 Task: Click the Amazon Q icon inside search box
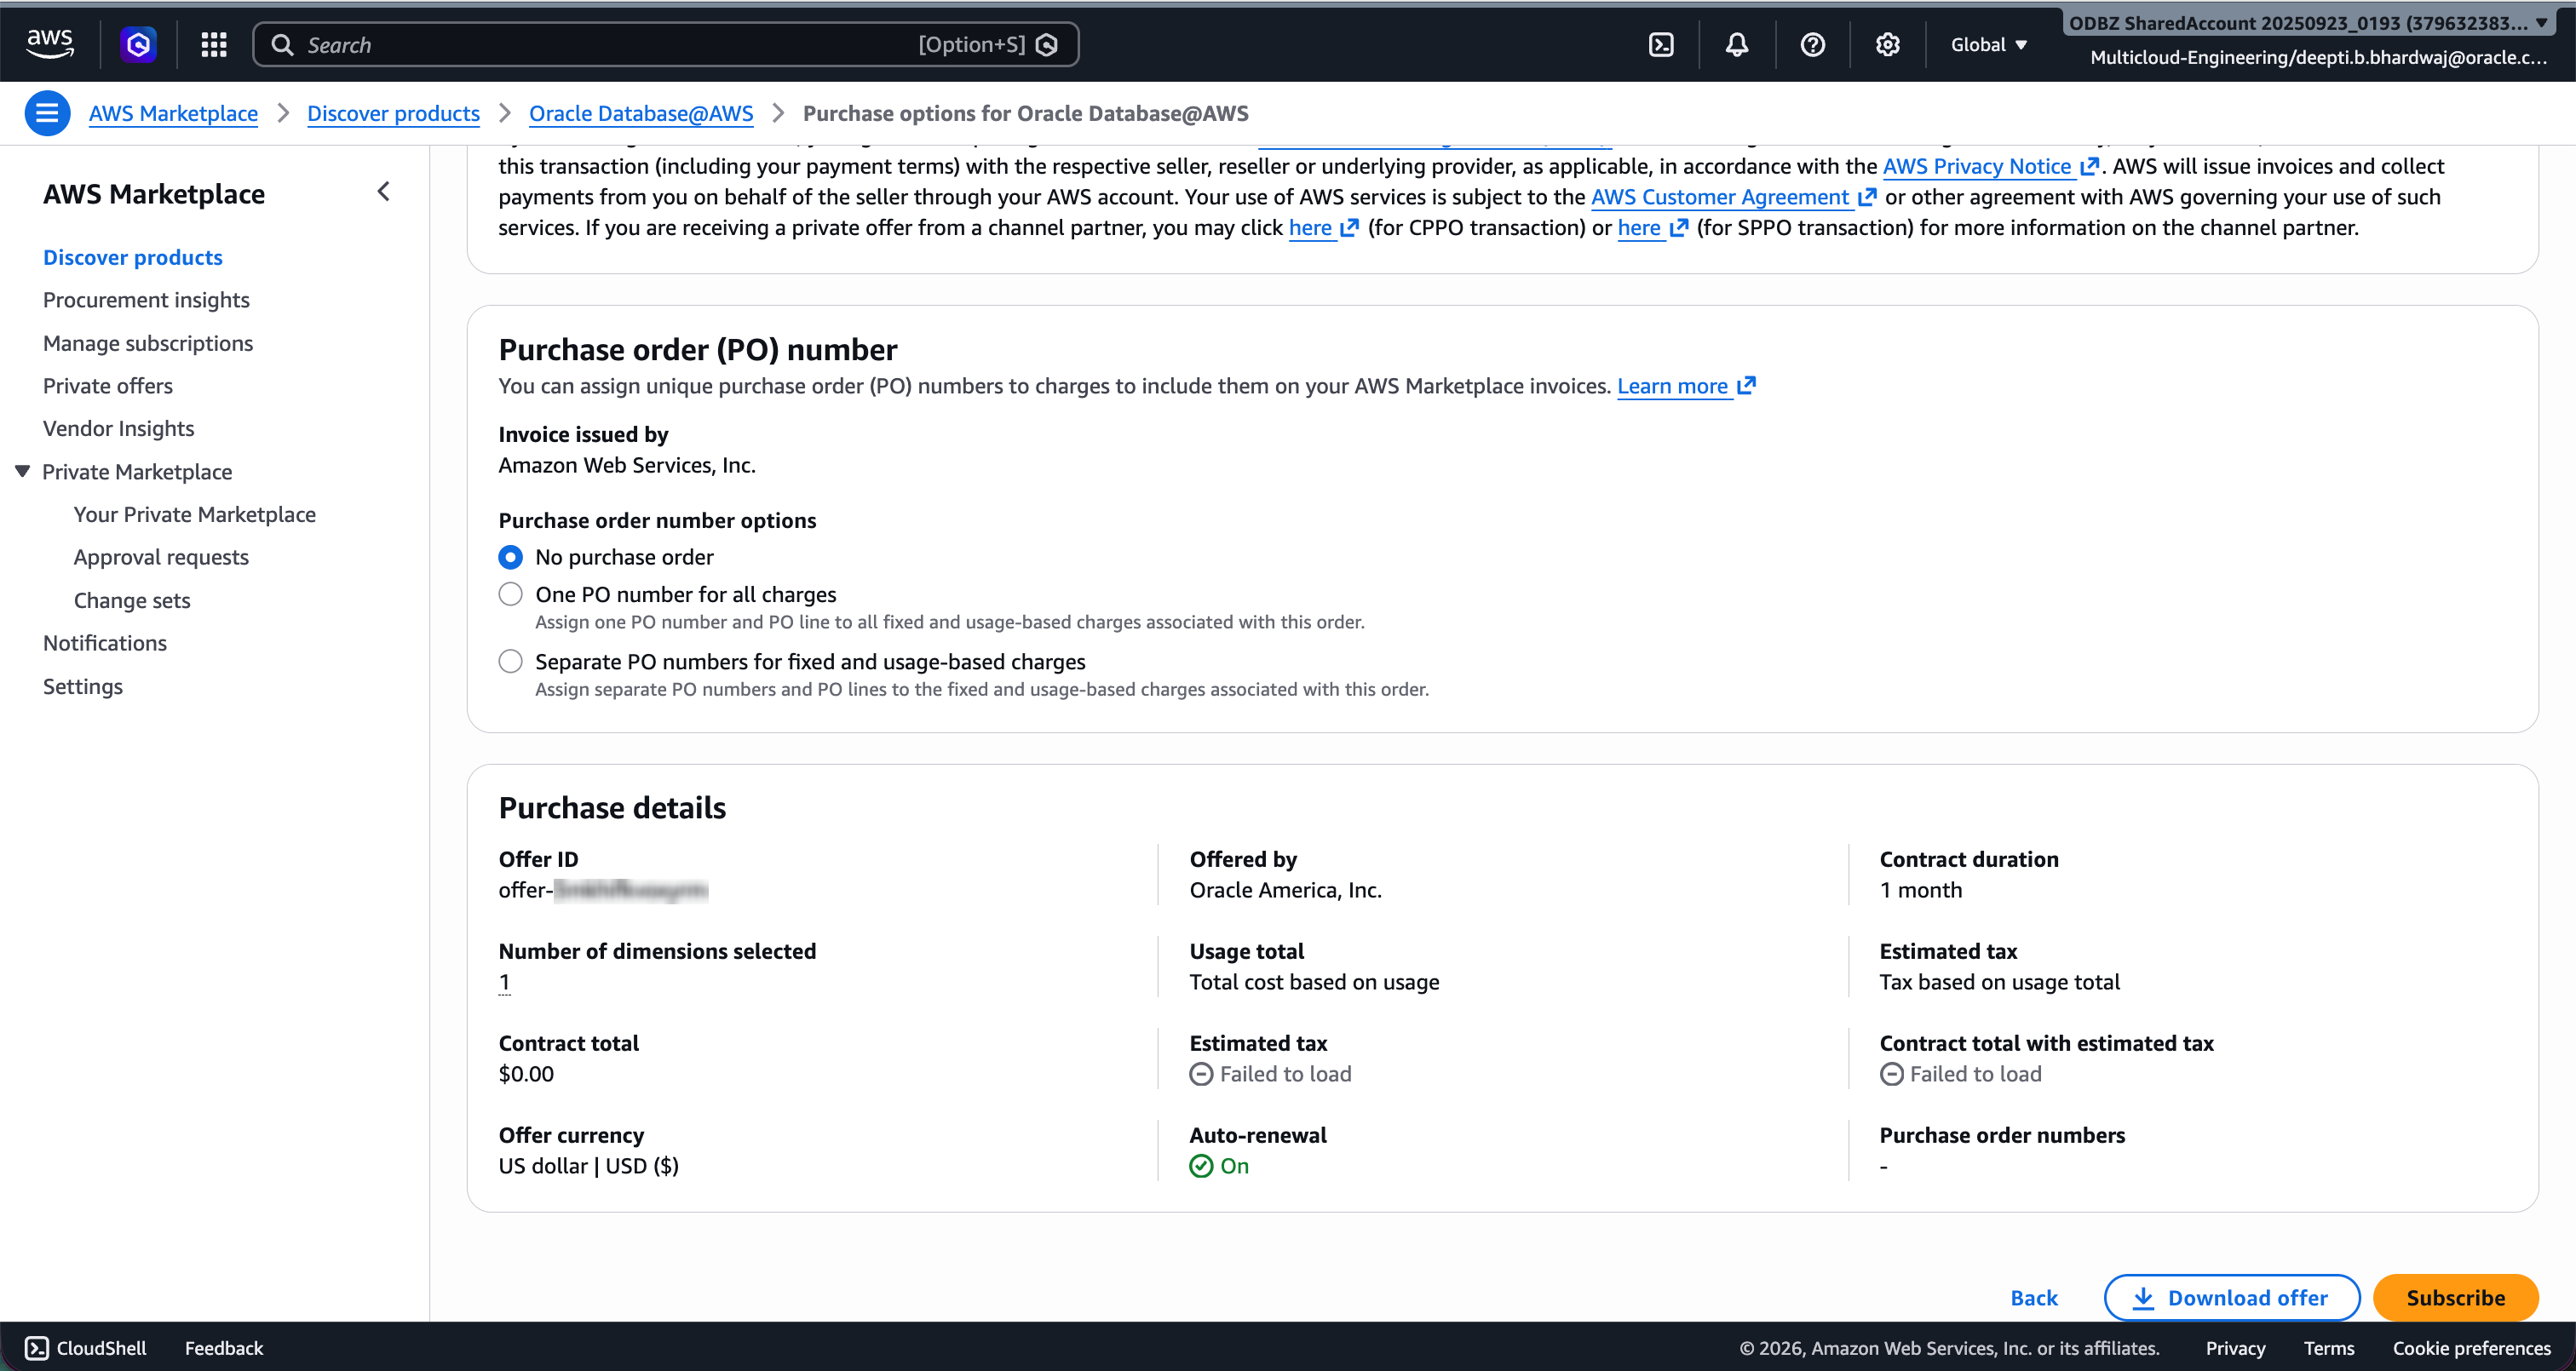[1047, 45]
